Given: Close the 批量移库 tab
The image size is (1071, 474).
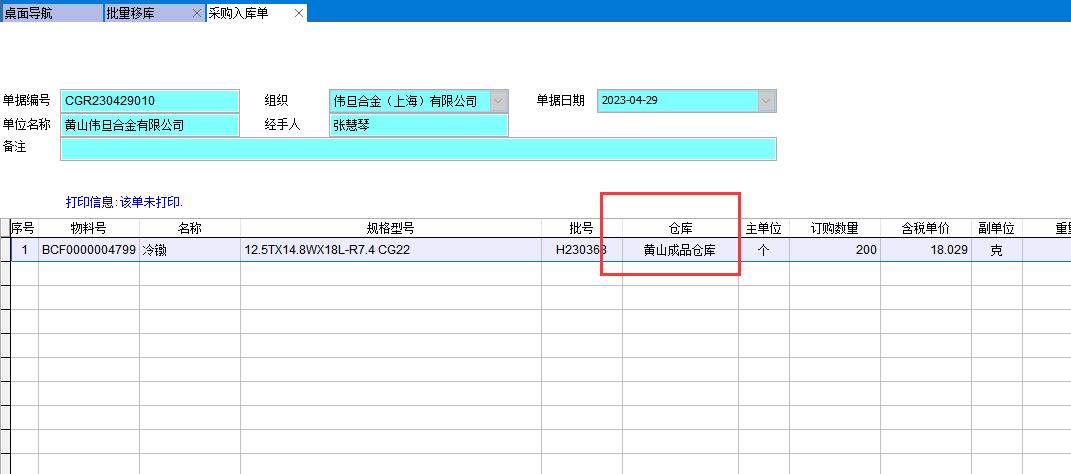Looking at the screenshot, I should click(x=196, y=13).
